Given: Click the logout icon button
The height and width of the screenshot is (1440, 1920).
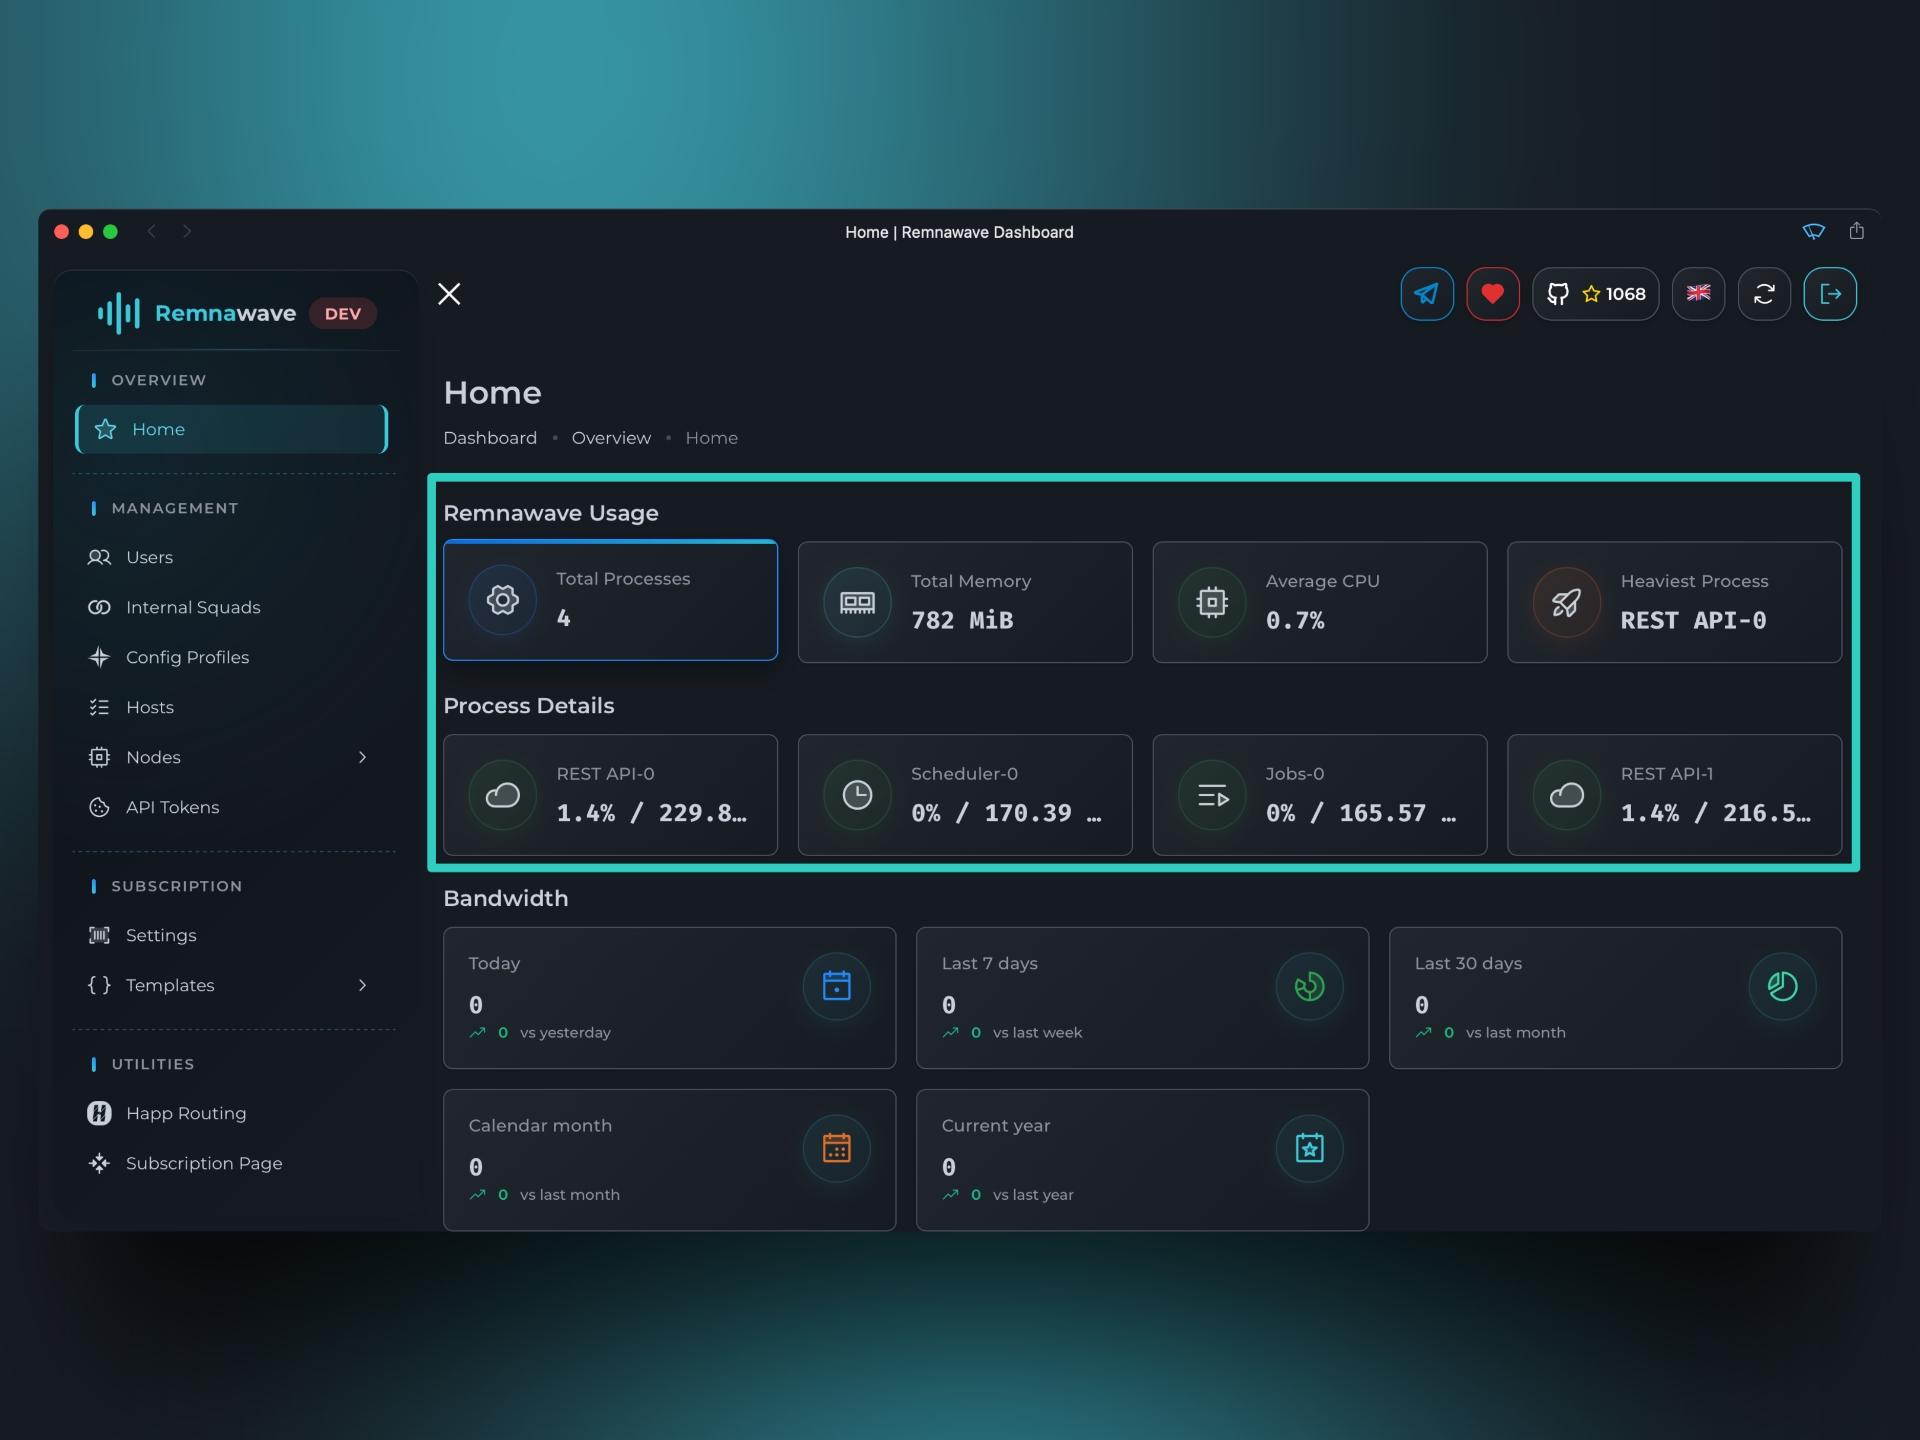Looking at the screenshot, I should click(x=1830, y=294).
